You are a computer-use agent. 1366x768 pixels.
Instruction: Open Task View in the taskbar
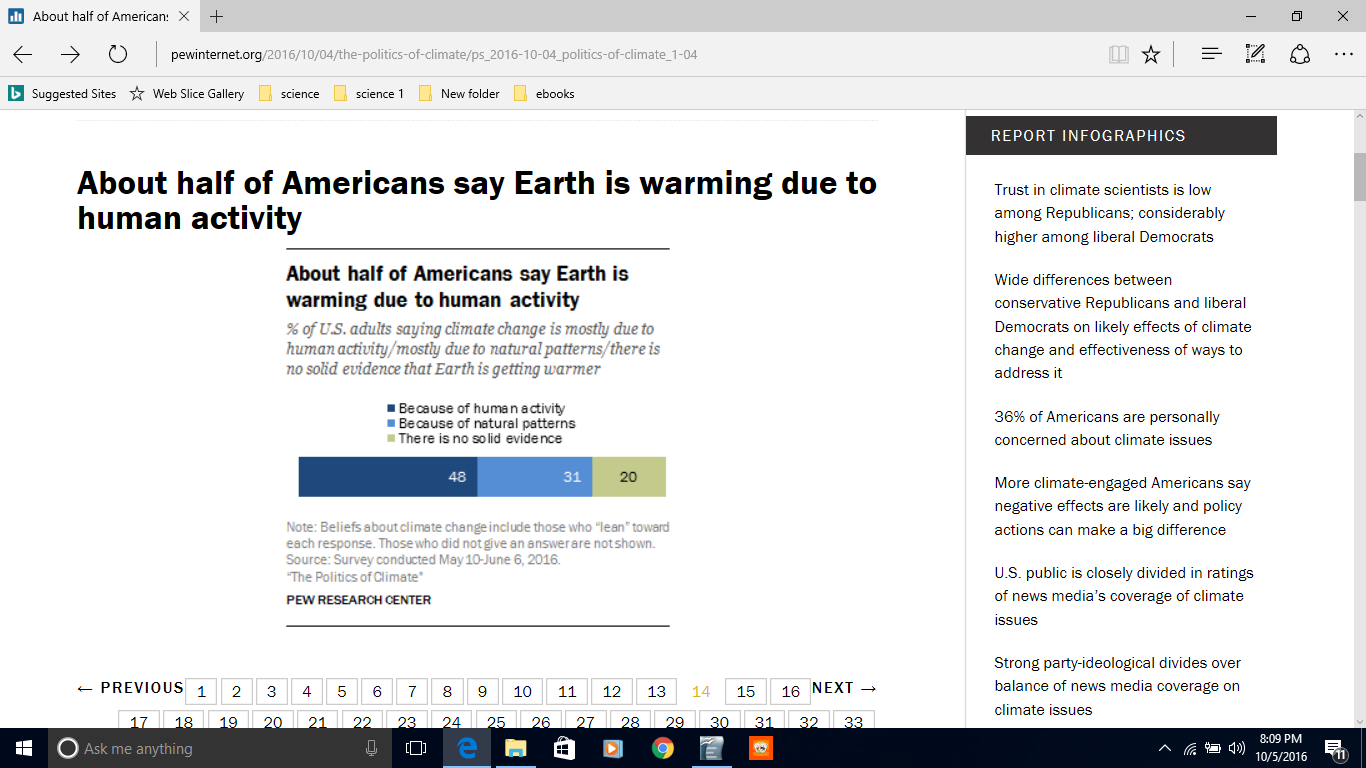416,748
